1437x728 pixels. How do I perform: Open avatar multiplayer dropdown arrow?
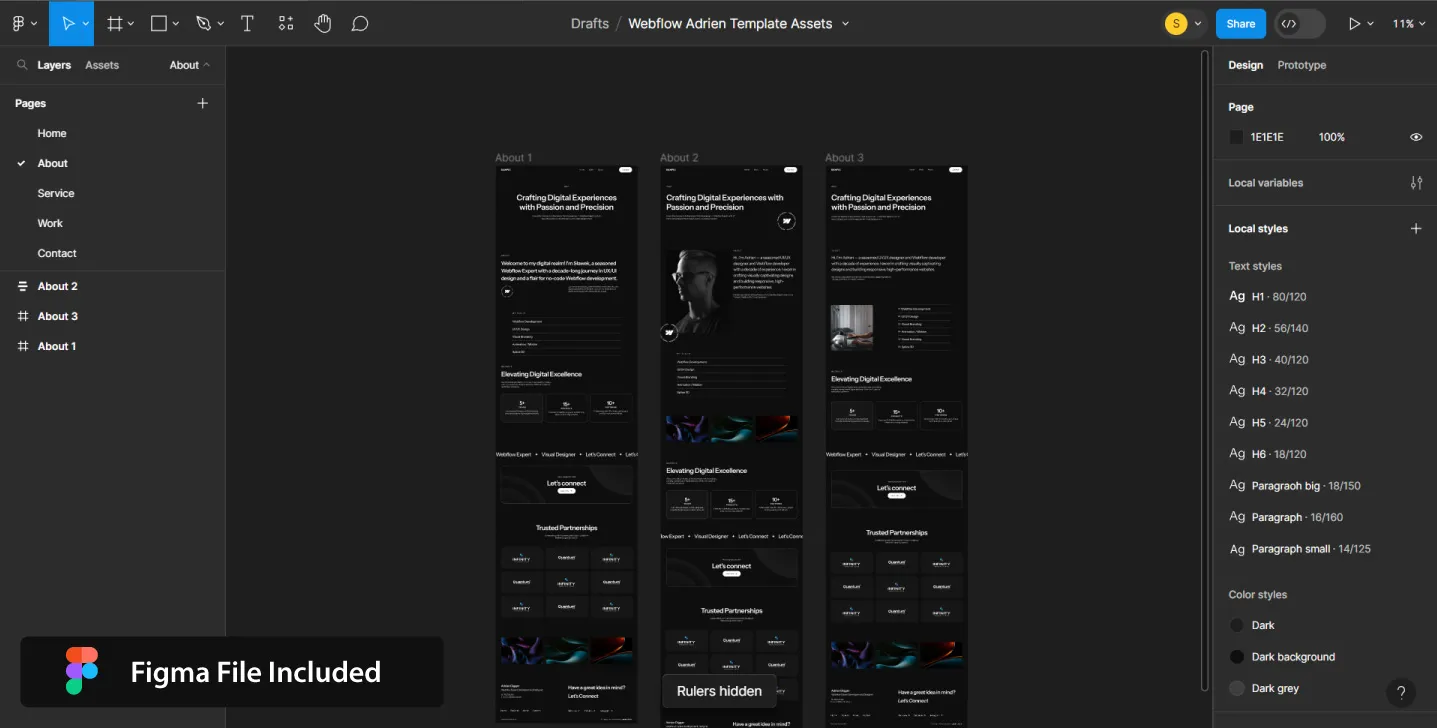click(1198, 24)
